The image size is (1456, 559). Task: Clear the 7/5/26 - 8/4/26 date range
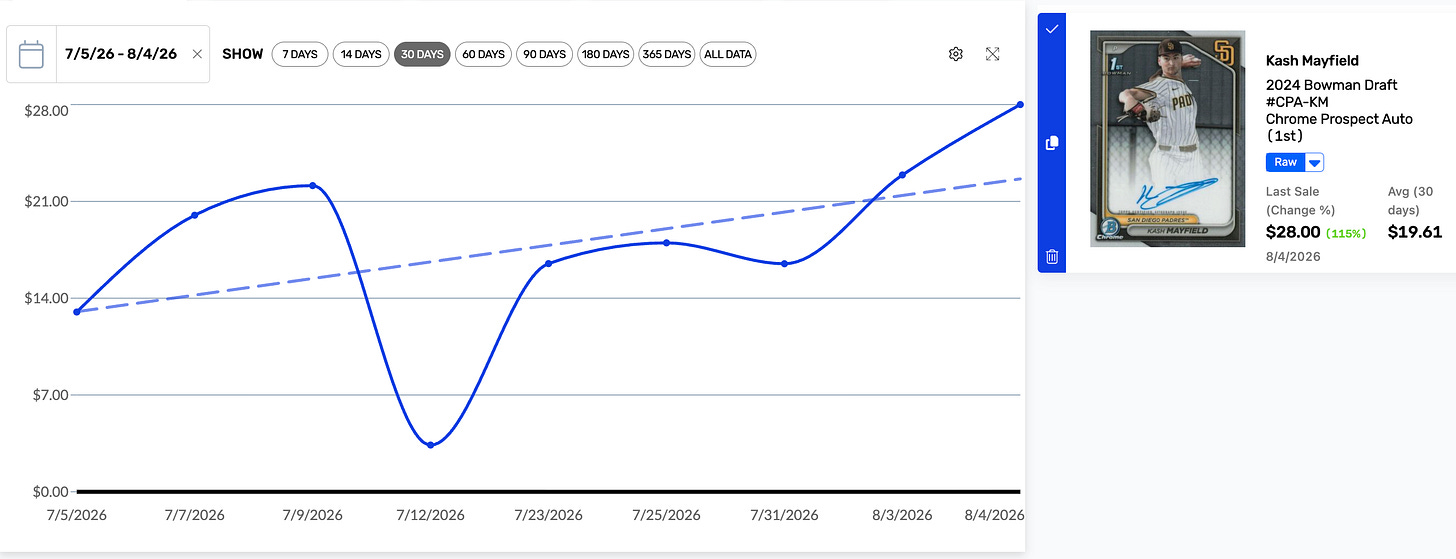197,54
